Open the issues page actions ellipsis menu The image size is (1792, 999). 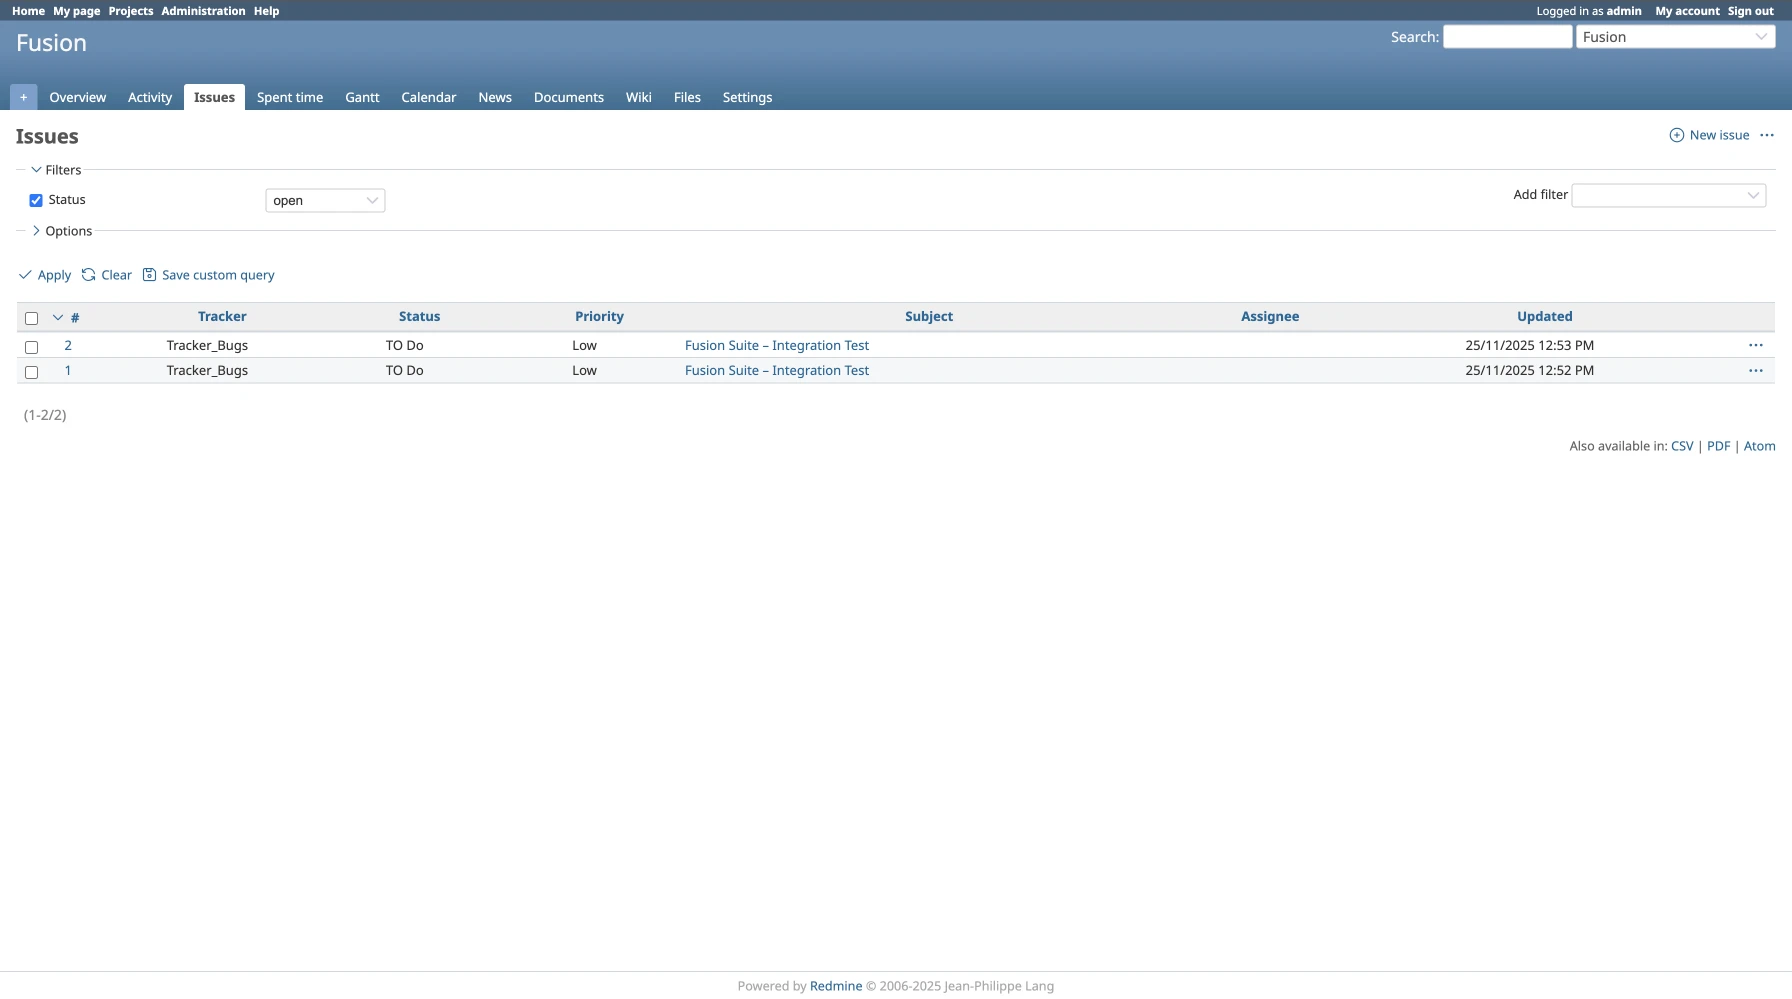[x=1766, y=135]
